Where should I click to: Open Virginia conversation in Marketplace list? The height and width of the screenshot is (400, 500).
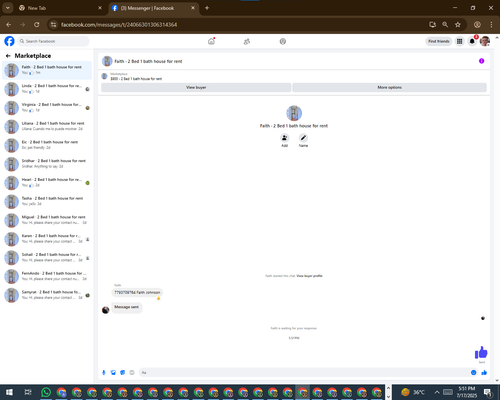[47, 107]
